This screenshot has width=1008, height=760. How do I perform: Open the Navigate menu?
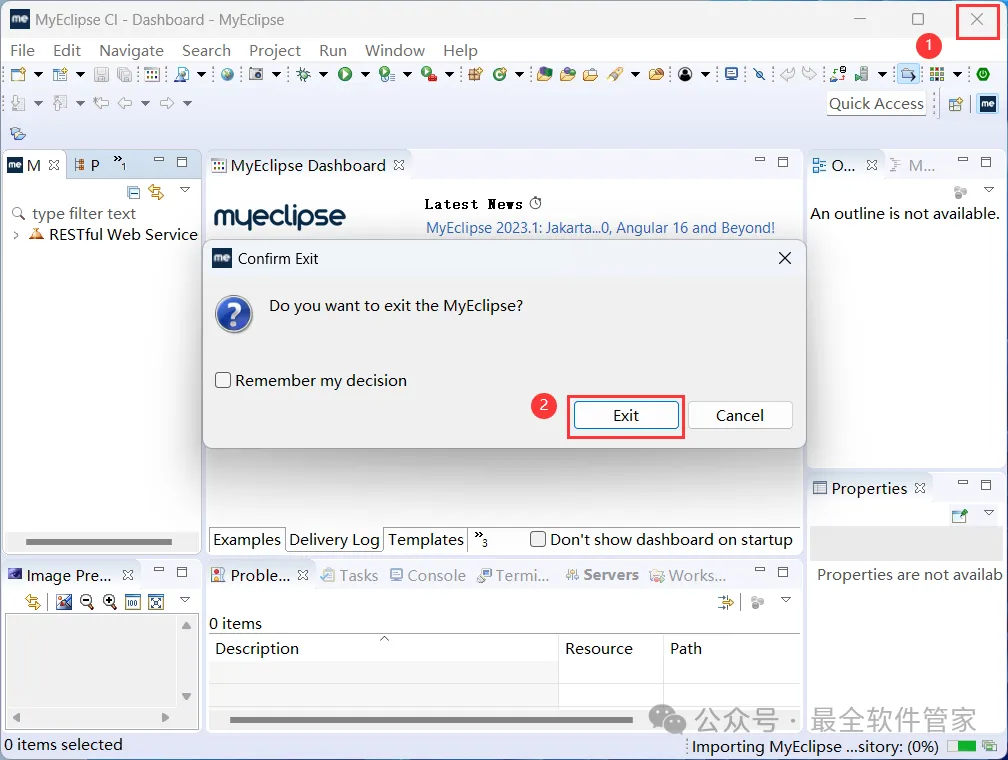[131, 50]
